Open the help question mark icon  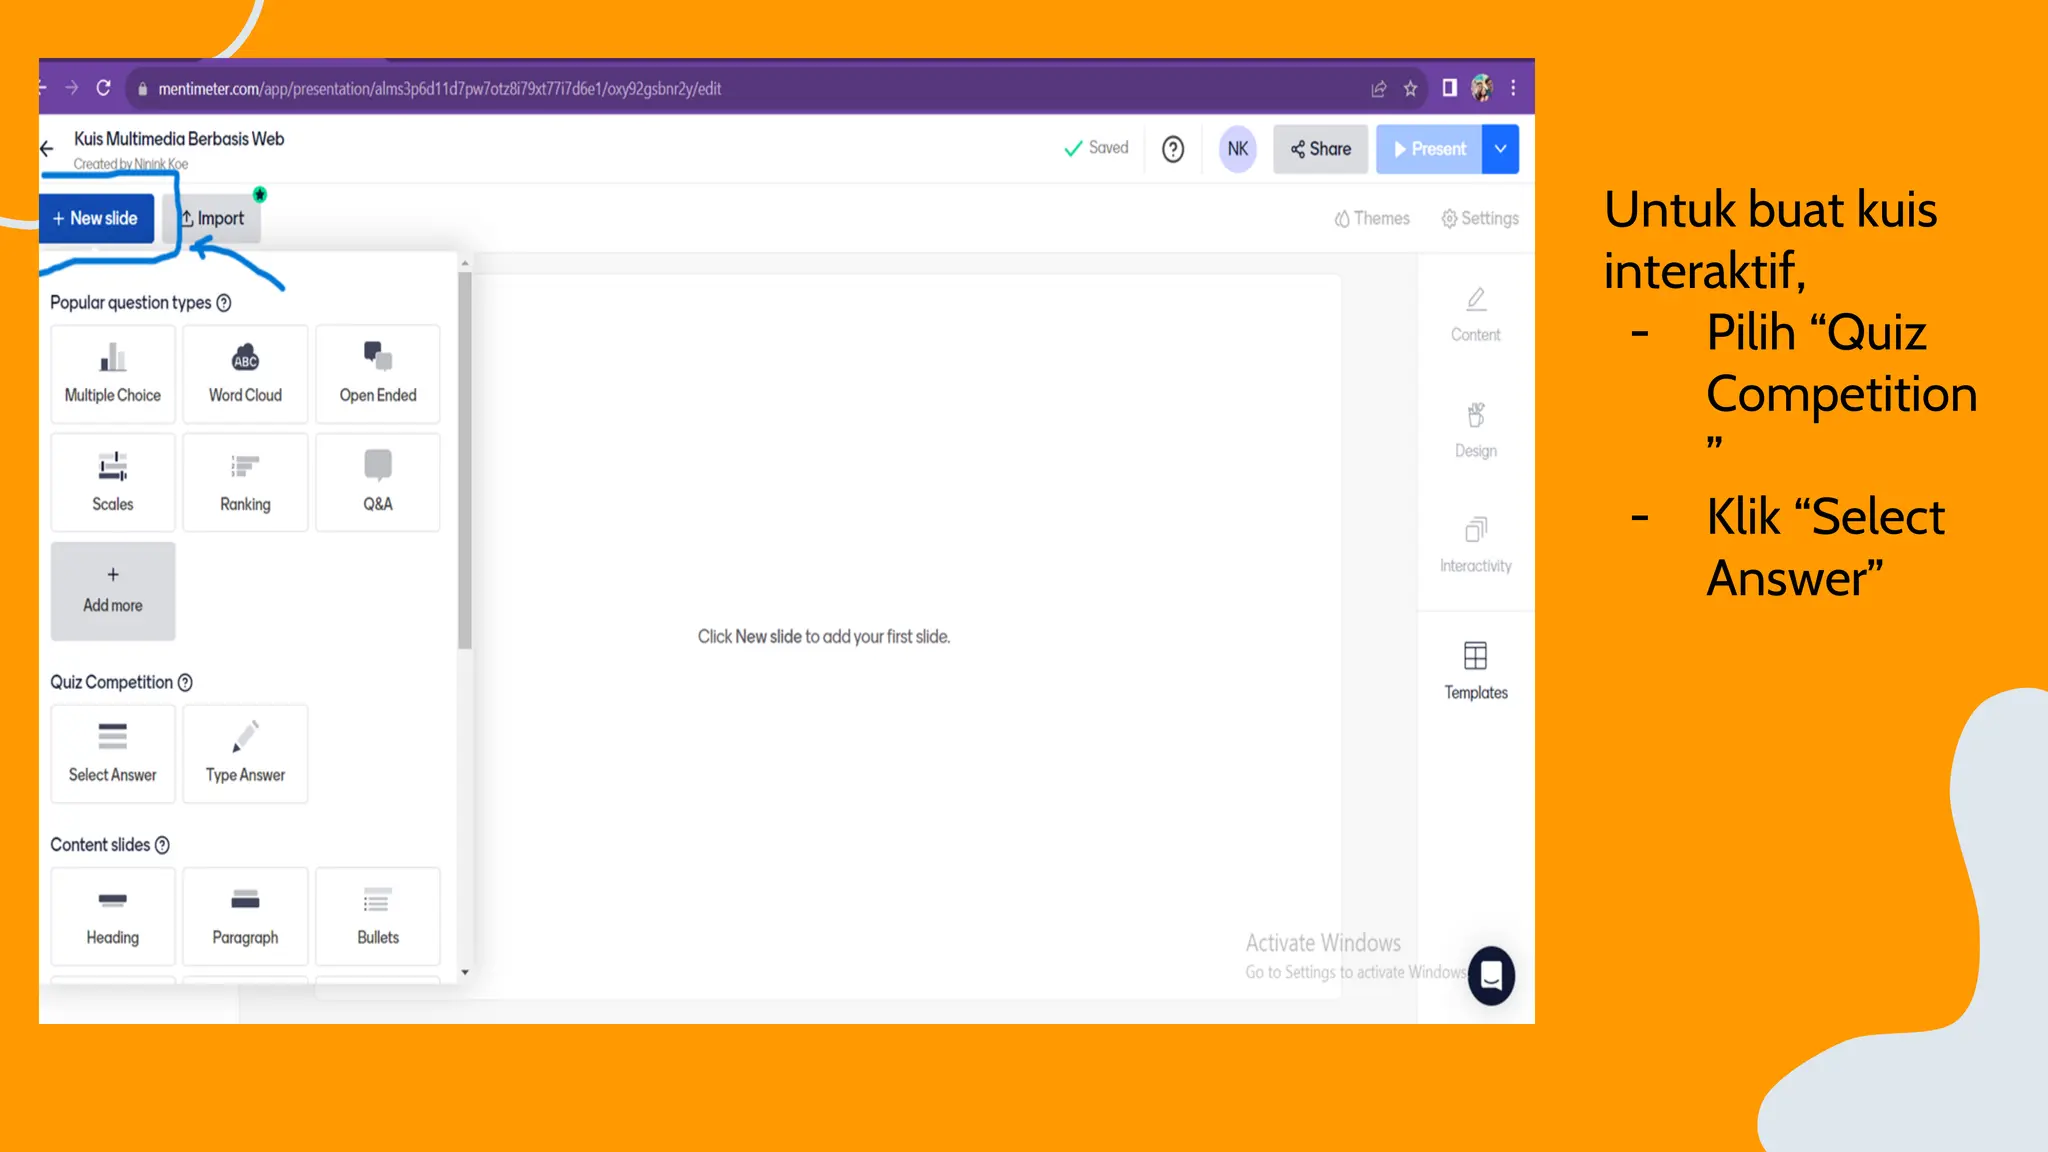(1173, 149)
